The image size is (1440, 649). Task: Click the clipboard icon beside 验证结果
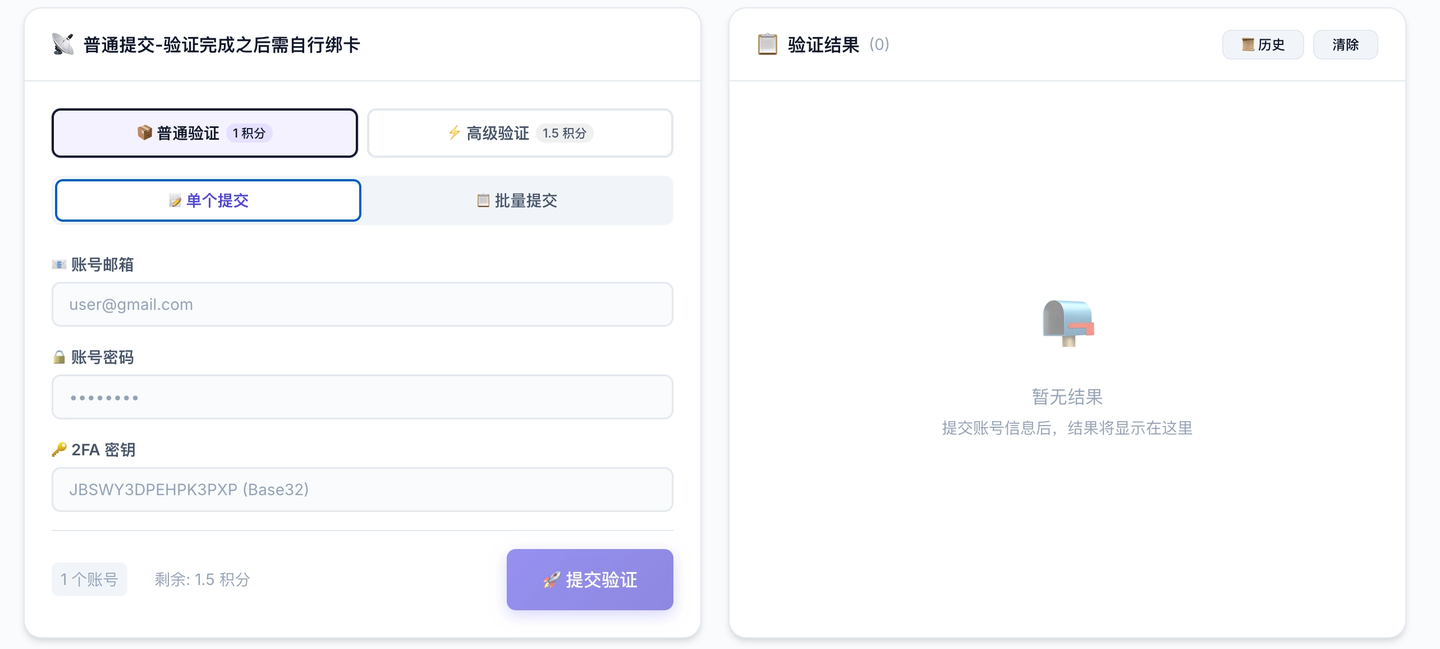(x=767, y=44)
